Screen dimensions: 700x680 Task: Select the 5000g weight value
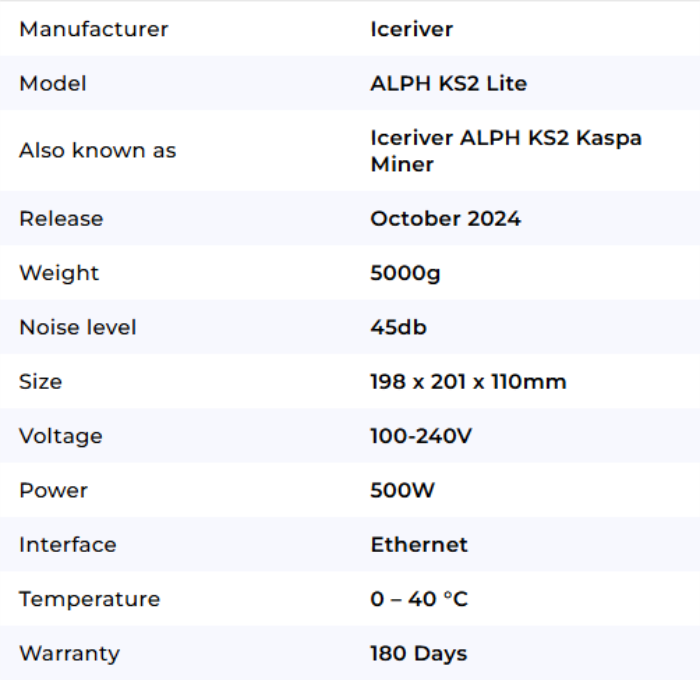pos(405,273)
